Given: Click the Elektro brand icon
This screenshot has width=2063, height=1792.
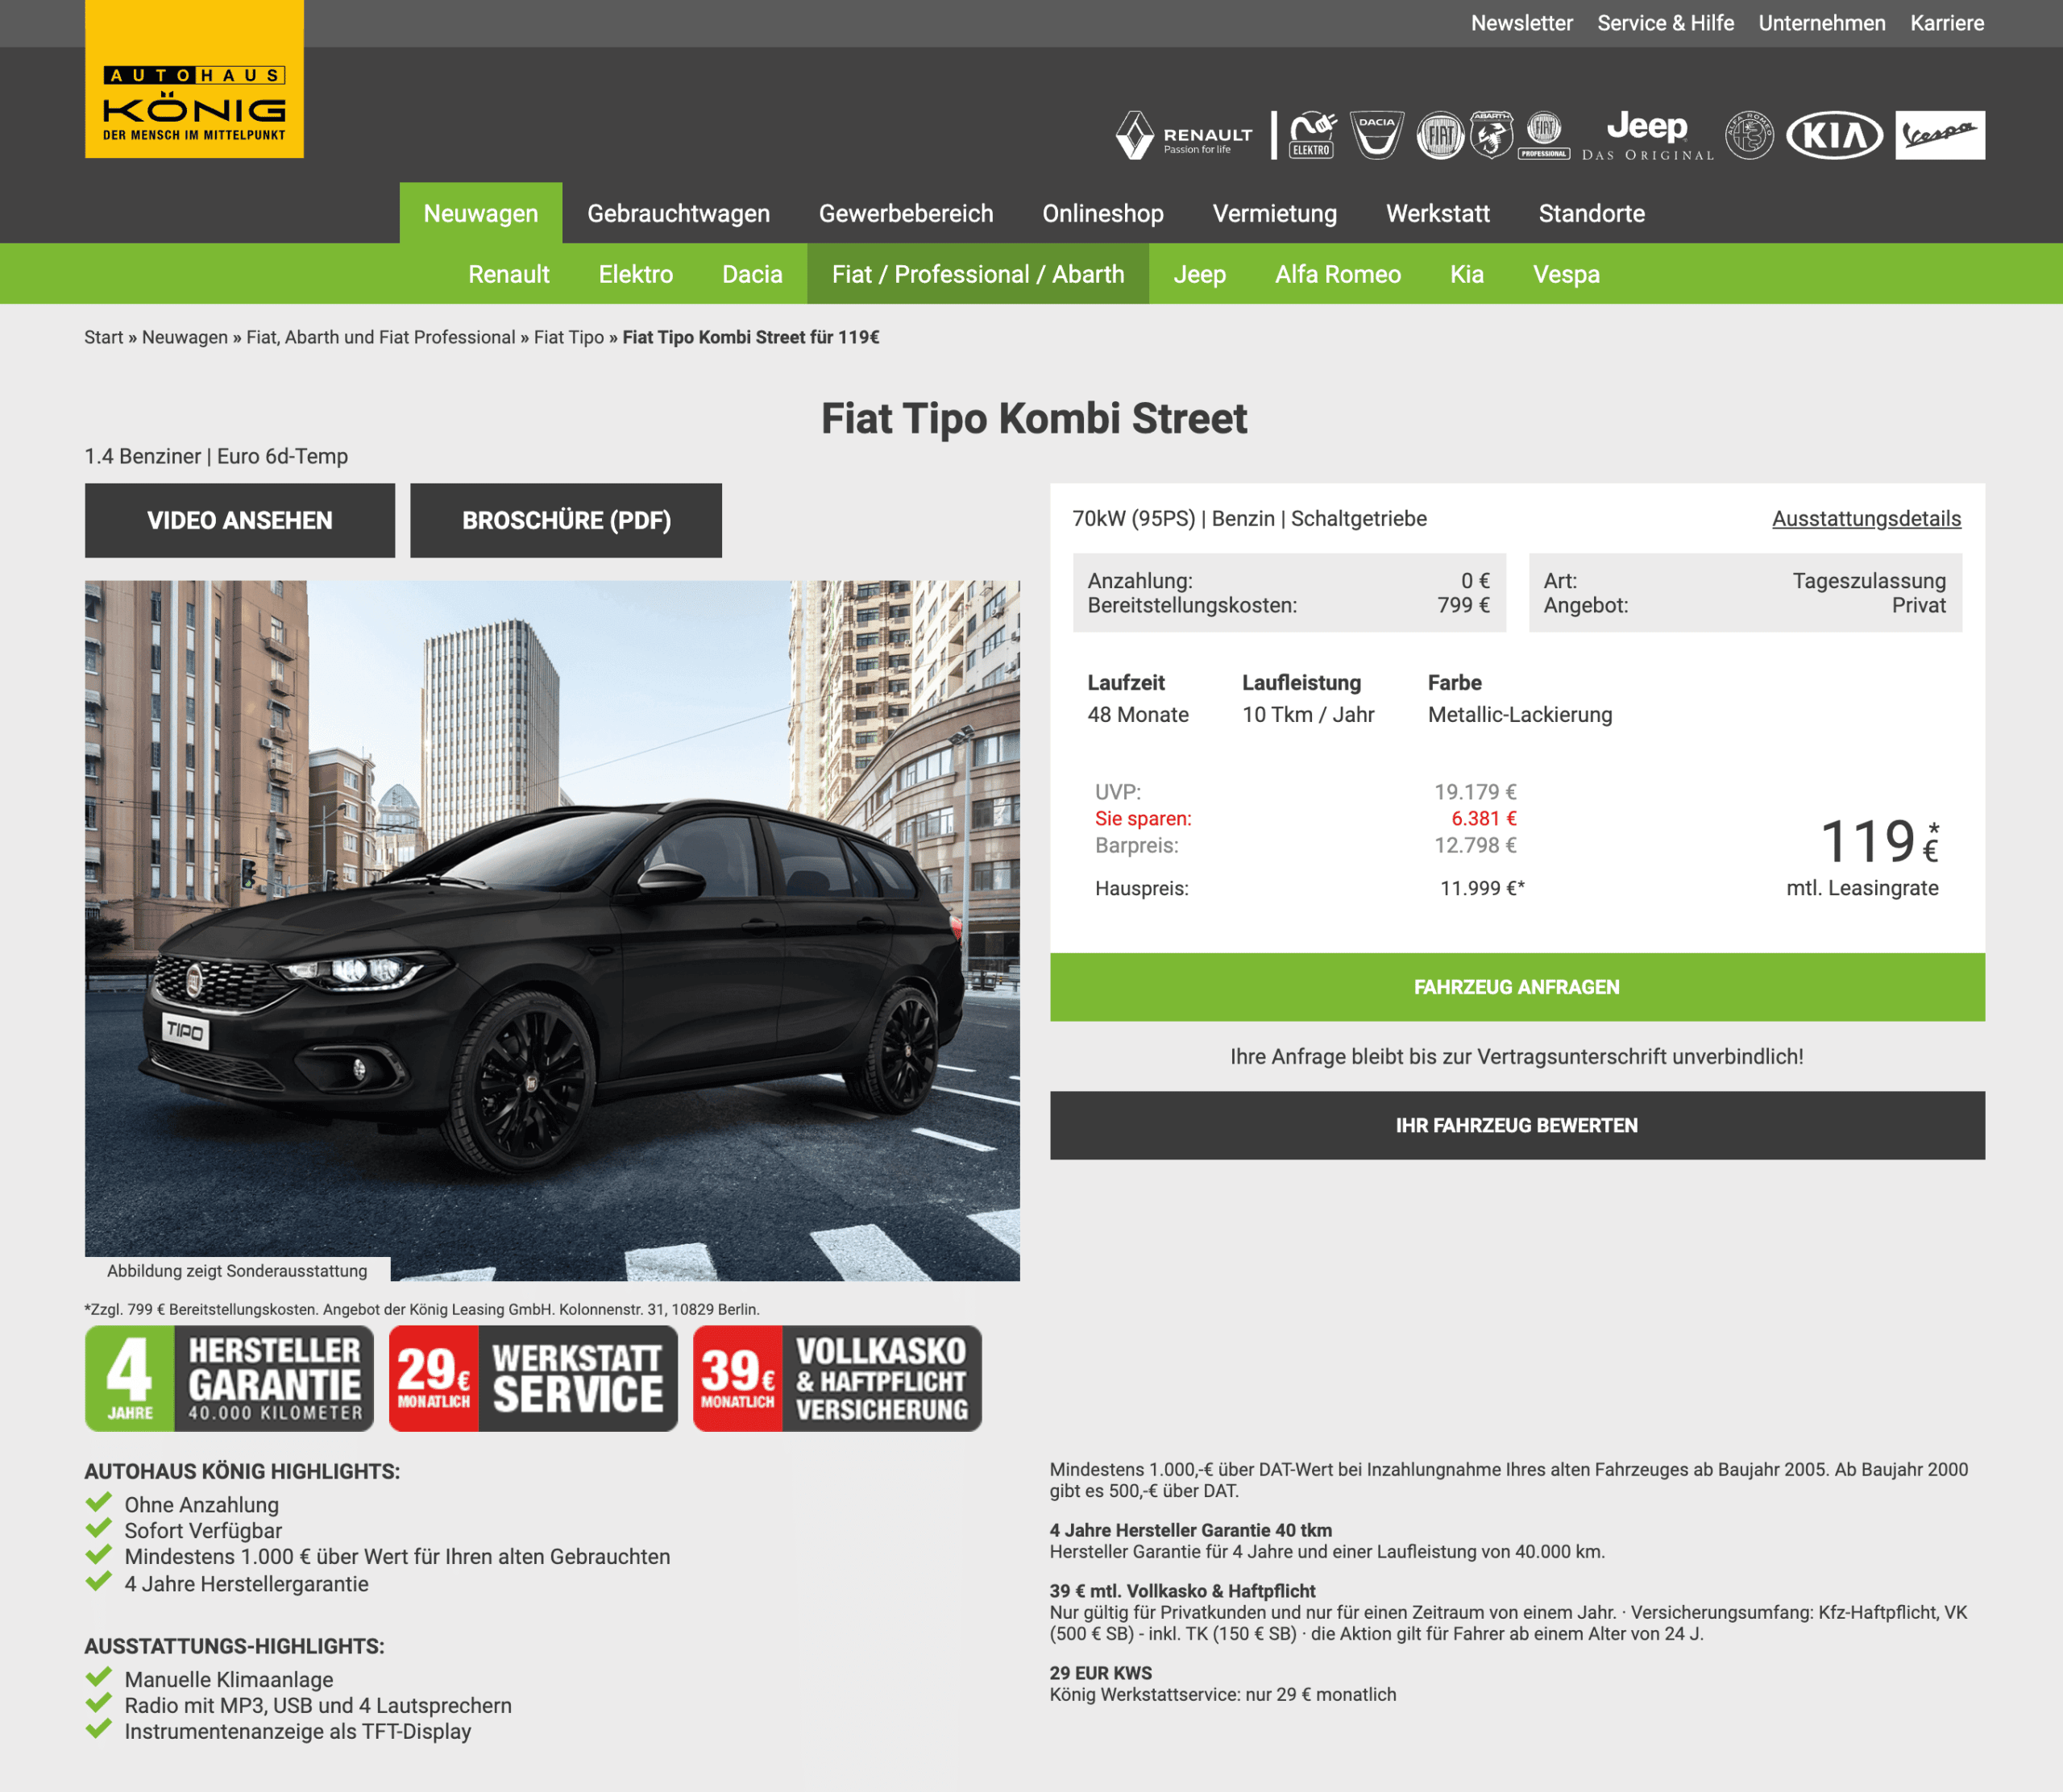Looking at the screenshot, I should pos(1312,135).
